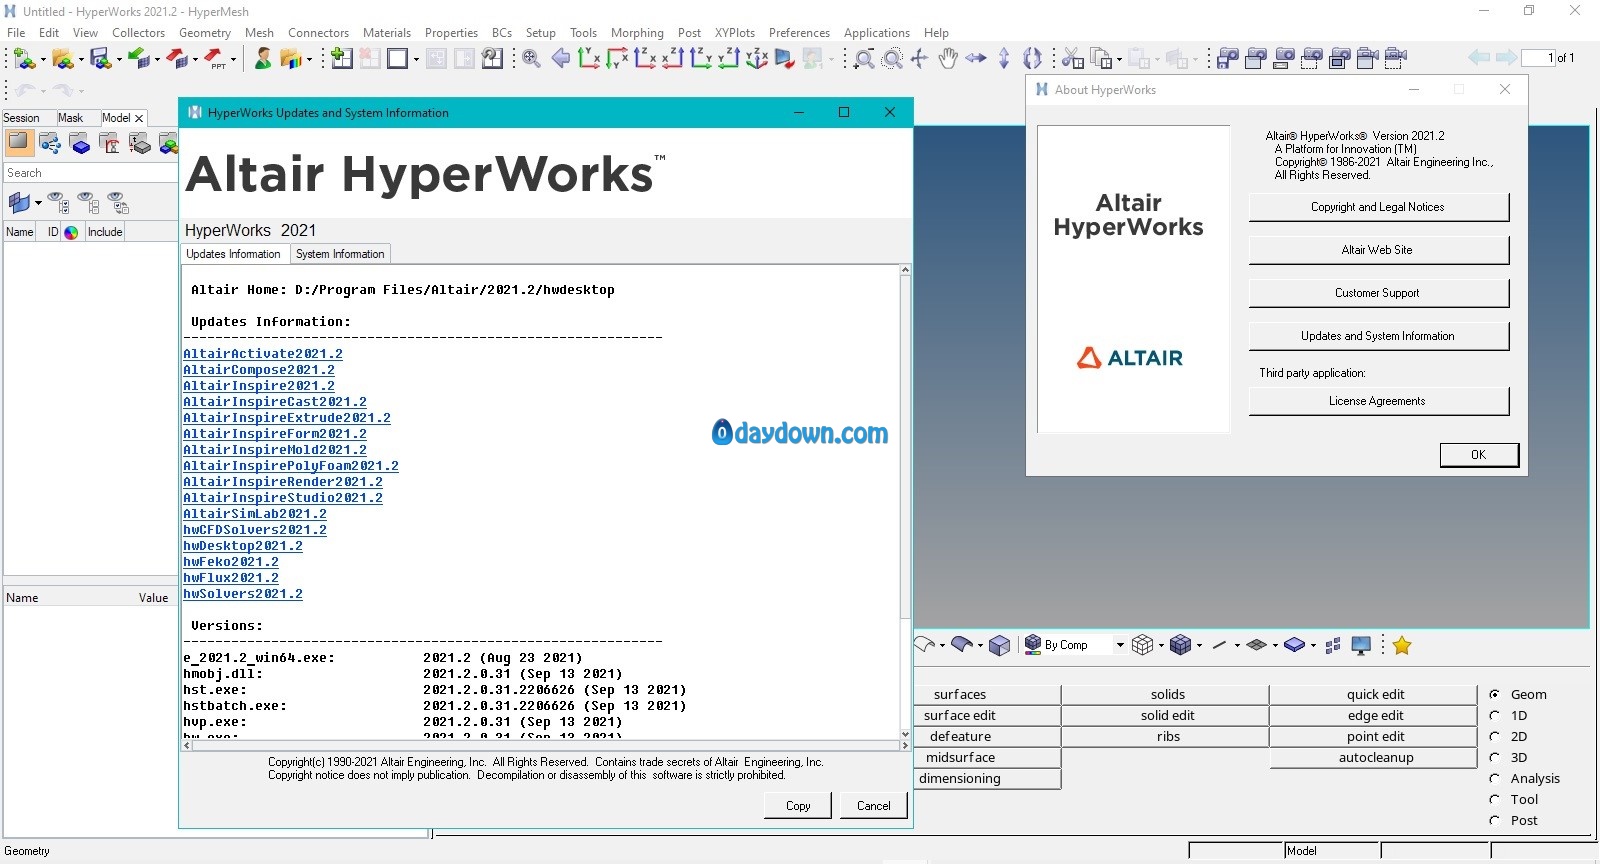Select the Assembly hierarchy view icon in browser
The image size is (1600, 864).
pos(49,144)
